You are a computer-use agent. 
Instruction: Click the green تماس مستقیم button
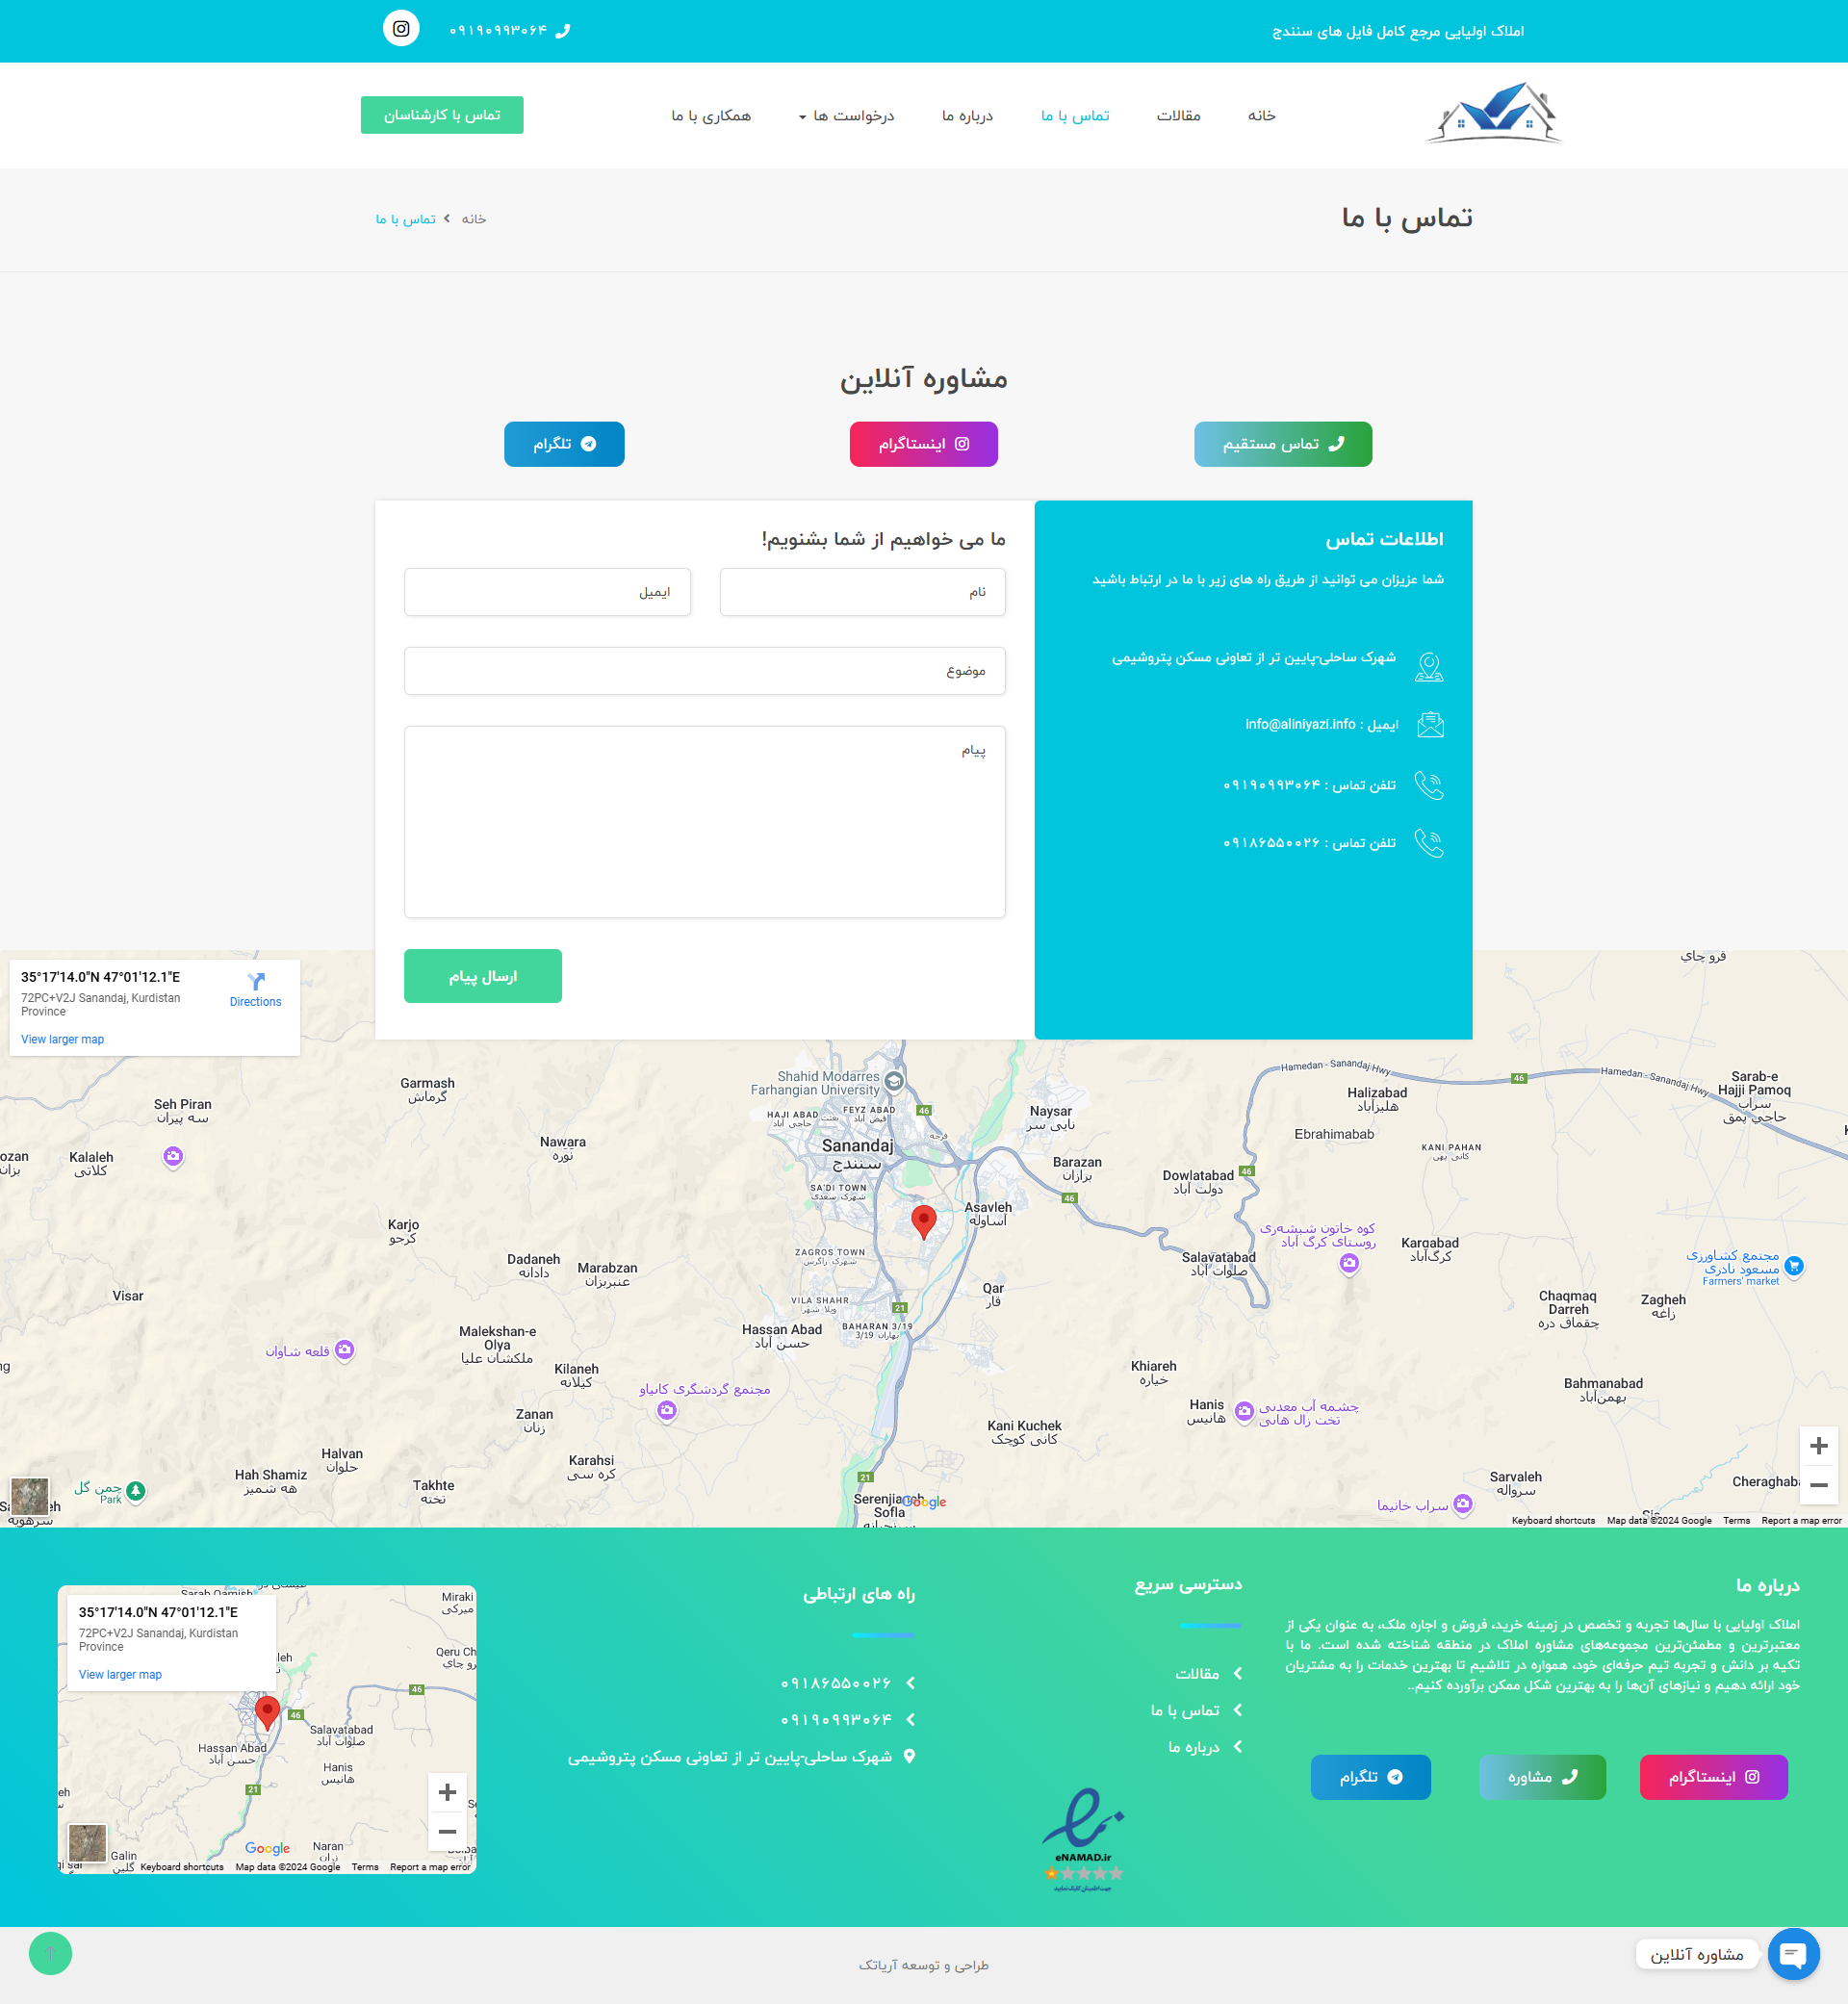click(1282, 444)
